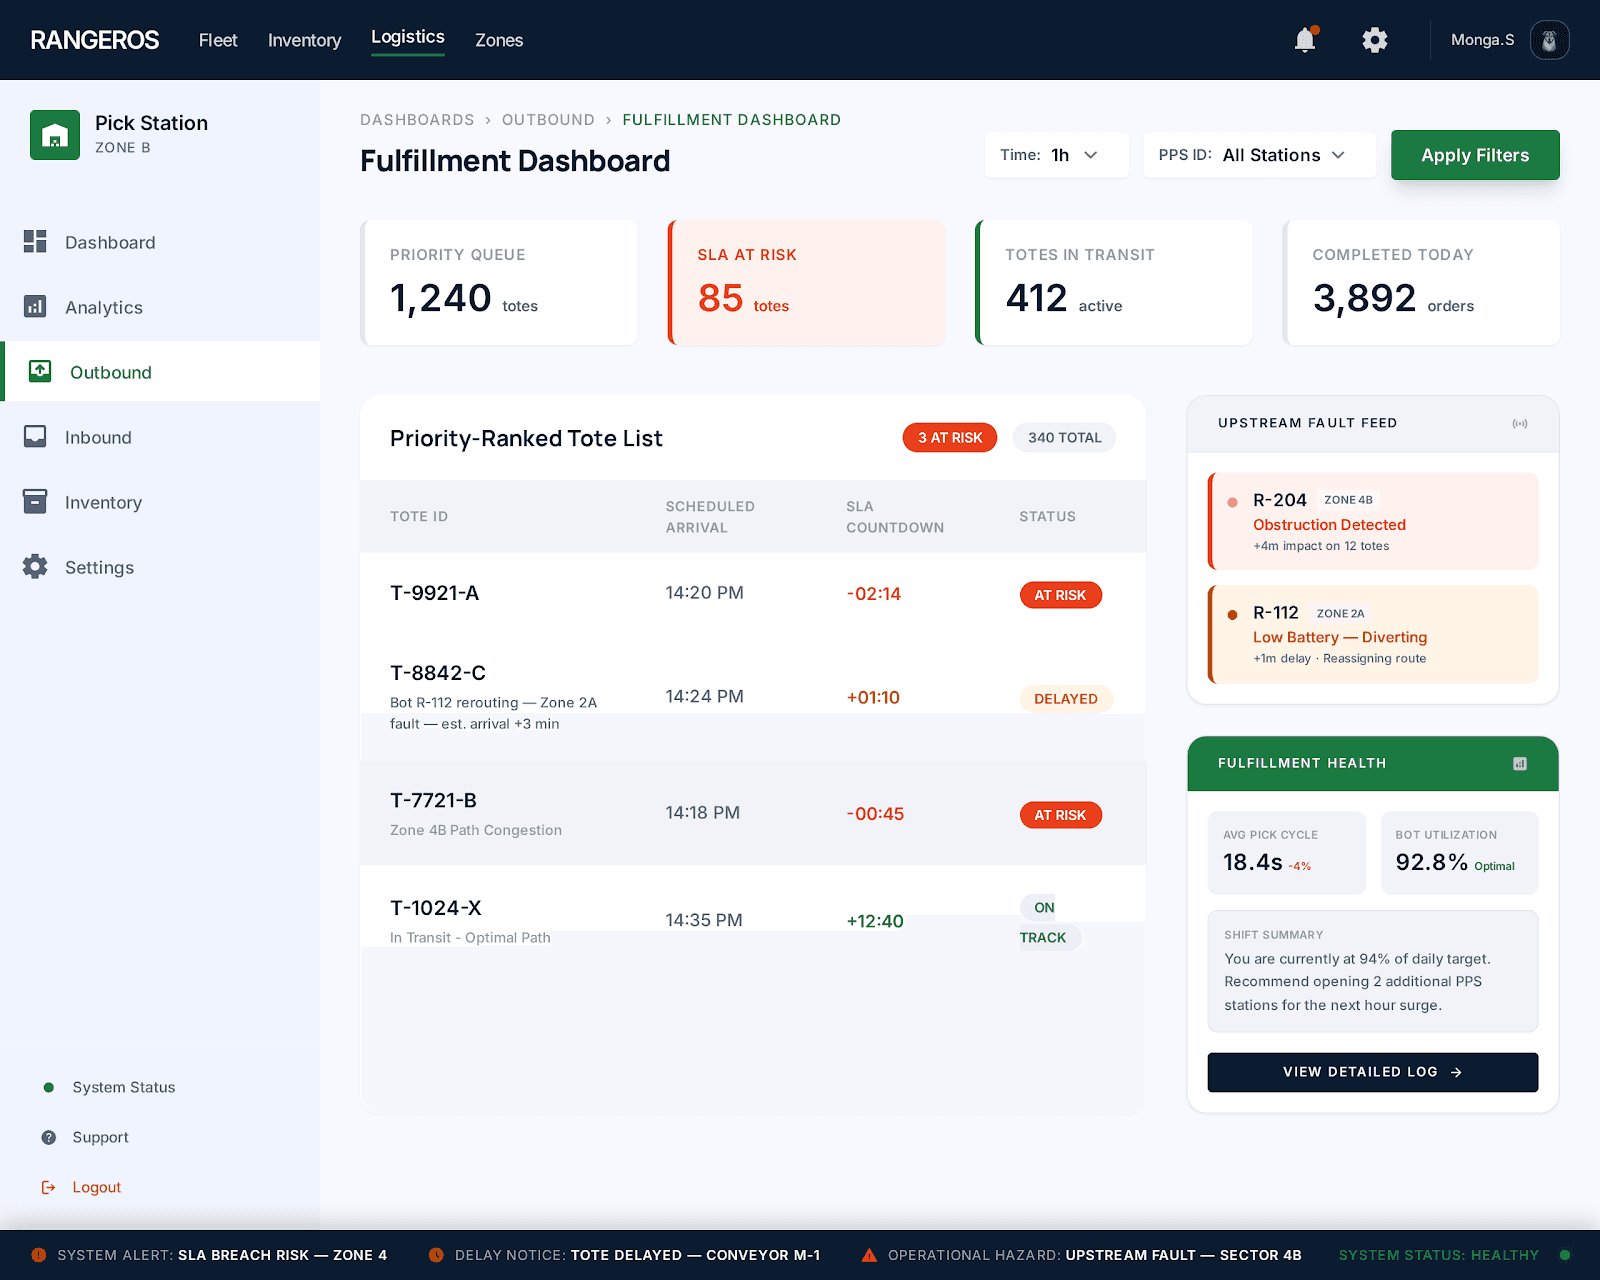Click the live feed signal icon
Image resolution: width=1600 pixels, height=1280 pixels.
coord(1520,424)
